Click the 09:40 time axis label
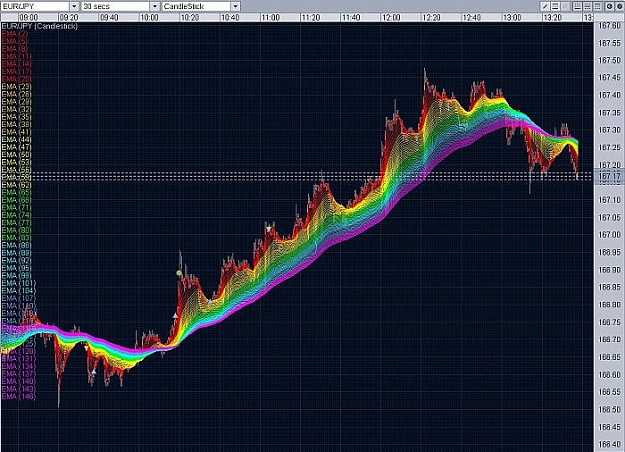This screenshot has width=625, height=452. pos(109,18)
